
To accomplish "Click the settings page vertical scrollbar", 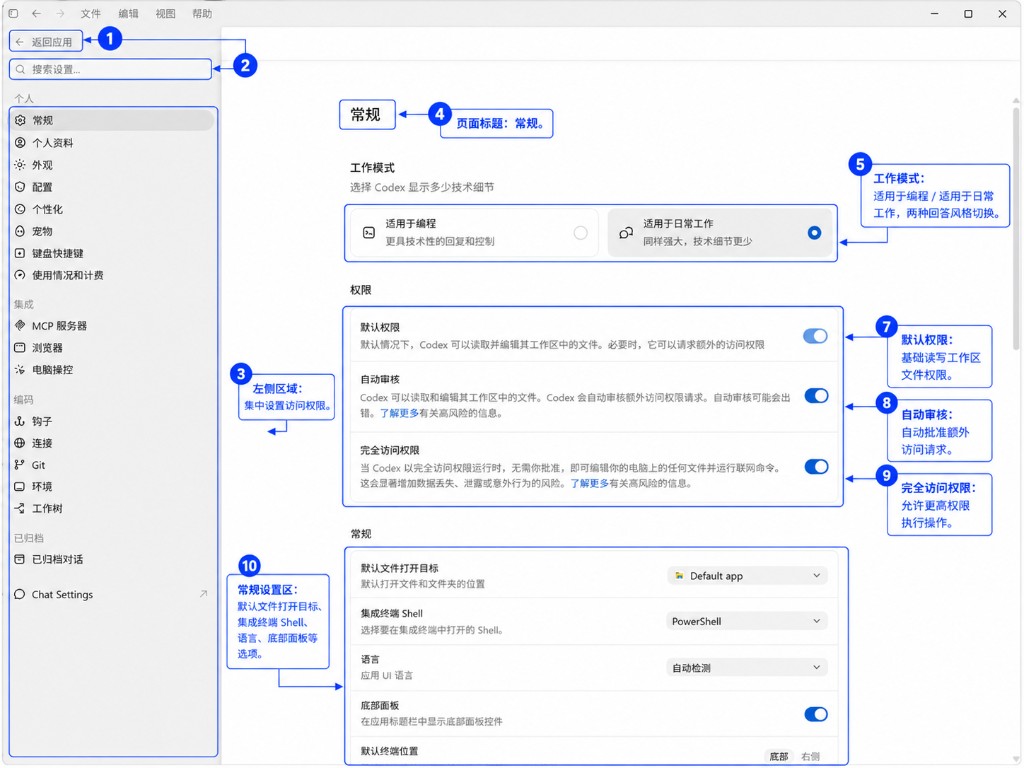I will click(x=1016, y=229).
